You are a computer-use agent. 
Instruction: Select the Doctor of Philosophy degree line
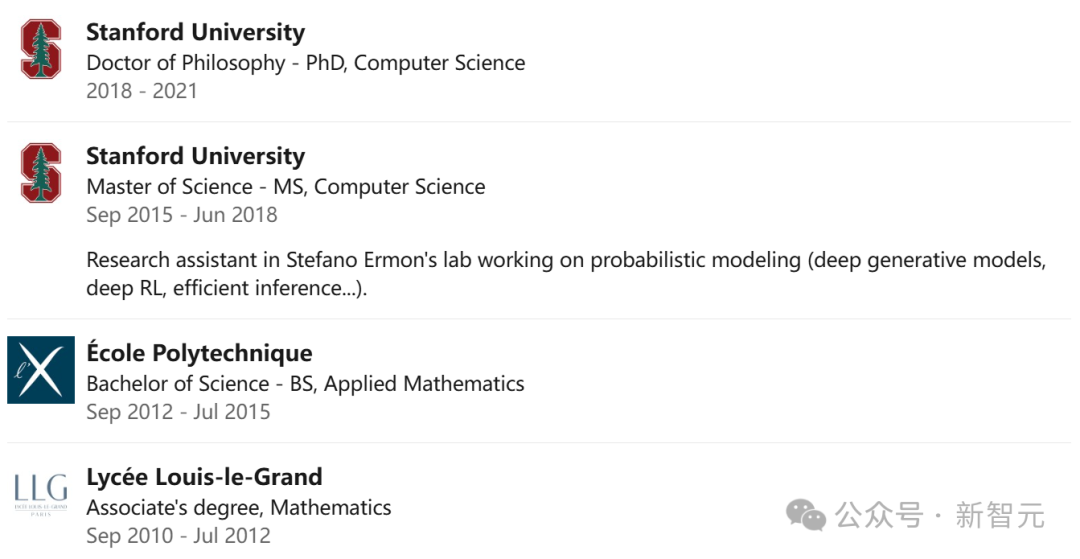(x=306, y=63)
